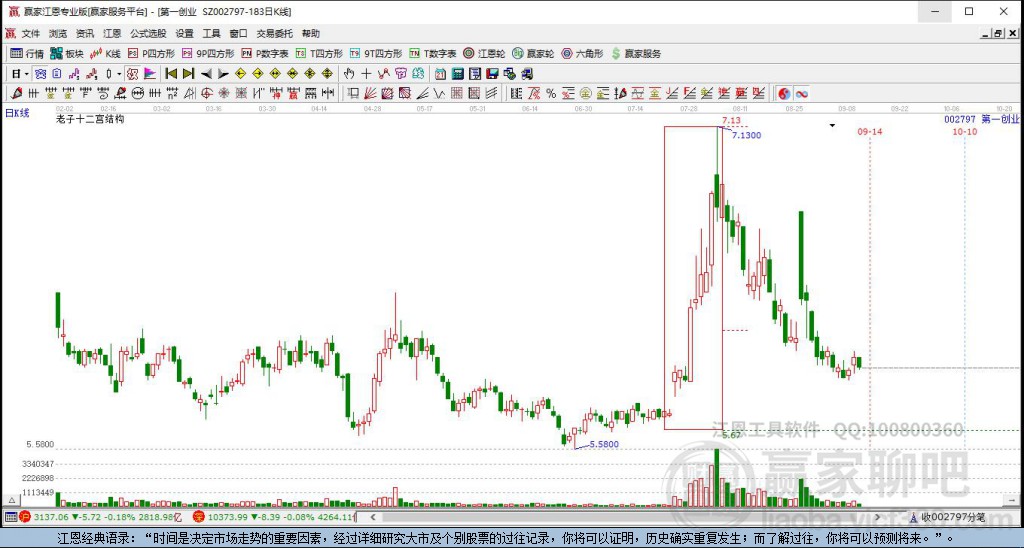This screenshot has width=1024, height=548.
Task: Open the P数字表 tool
Action: (264, 54)
